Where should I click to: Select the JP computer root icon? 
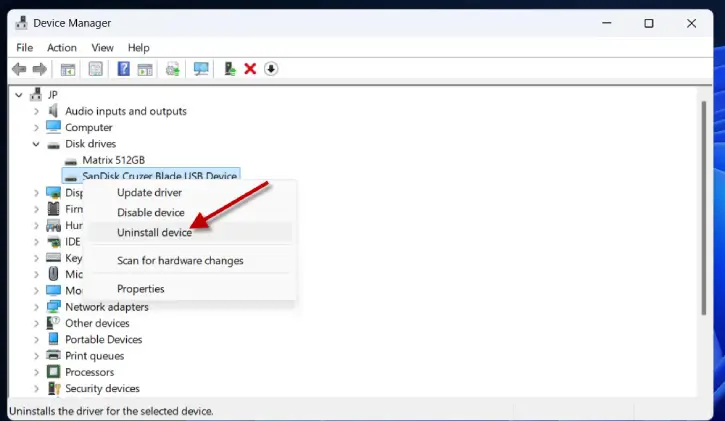tap(36, 95)
